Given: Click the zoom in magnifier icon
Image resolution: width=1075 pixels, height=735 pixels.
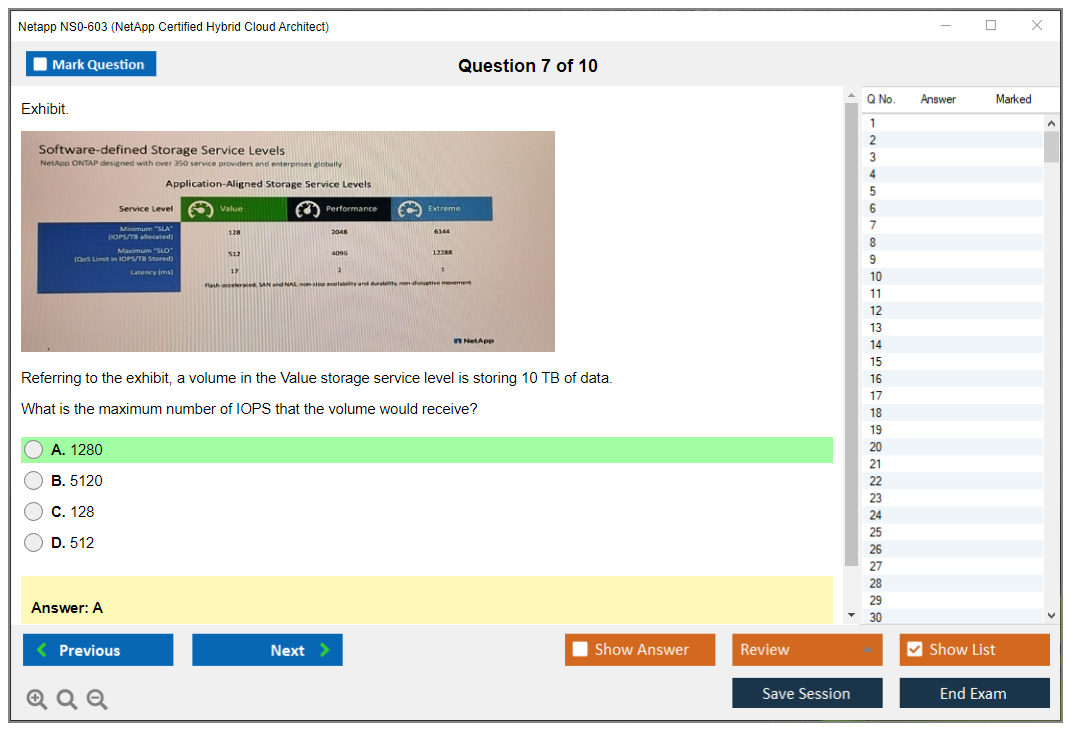Looking at the screenshot, I should (37, 700).
